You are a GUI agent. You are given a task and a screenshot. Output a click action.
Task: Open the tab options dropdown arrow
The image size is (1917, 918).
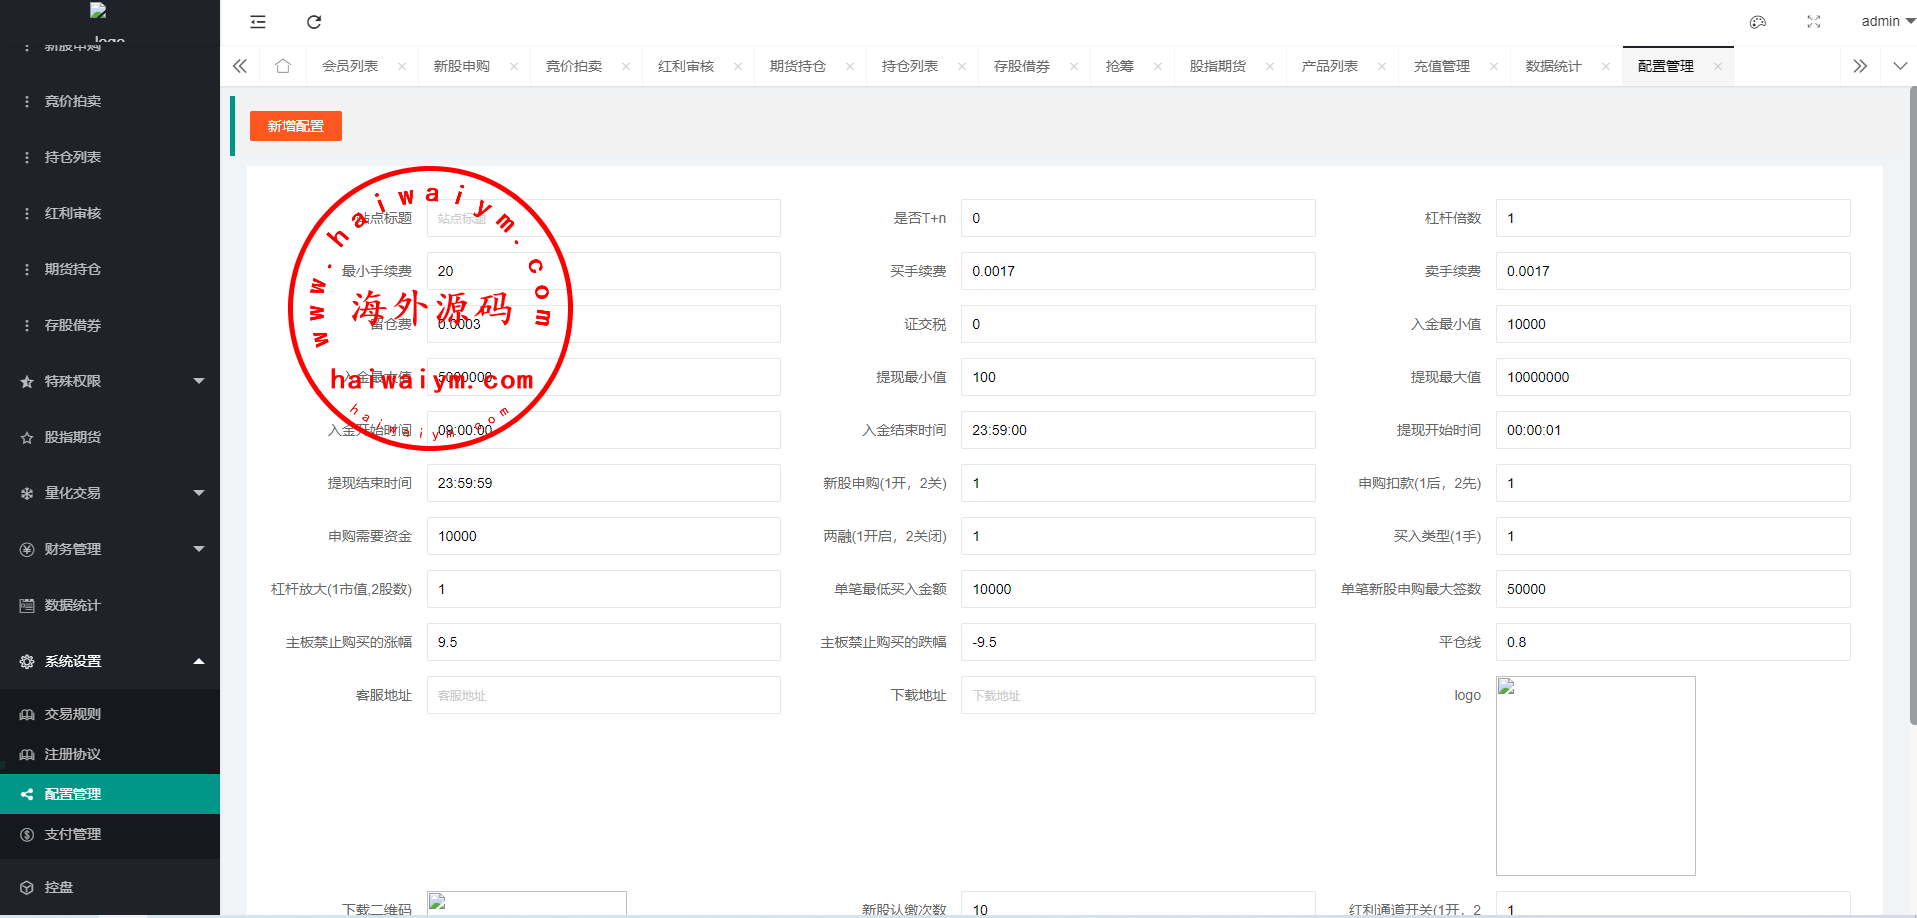(x=1900, y=66)
